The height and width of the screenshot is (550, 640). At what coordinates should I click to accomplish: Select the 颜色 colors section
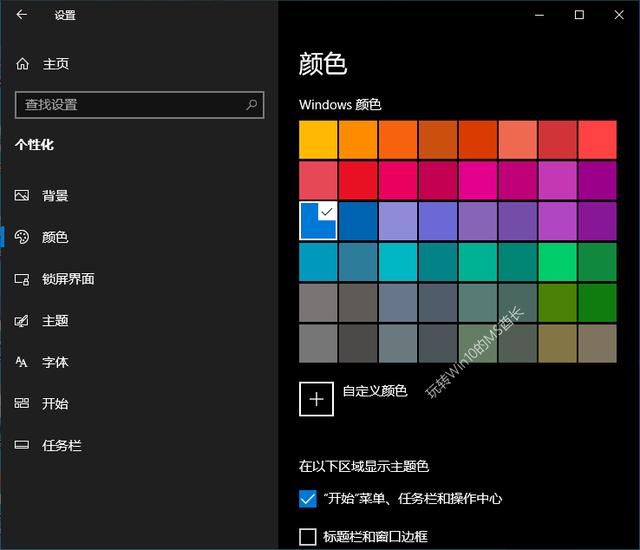[x=55, y=237]
